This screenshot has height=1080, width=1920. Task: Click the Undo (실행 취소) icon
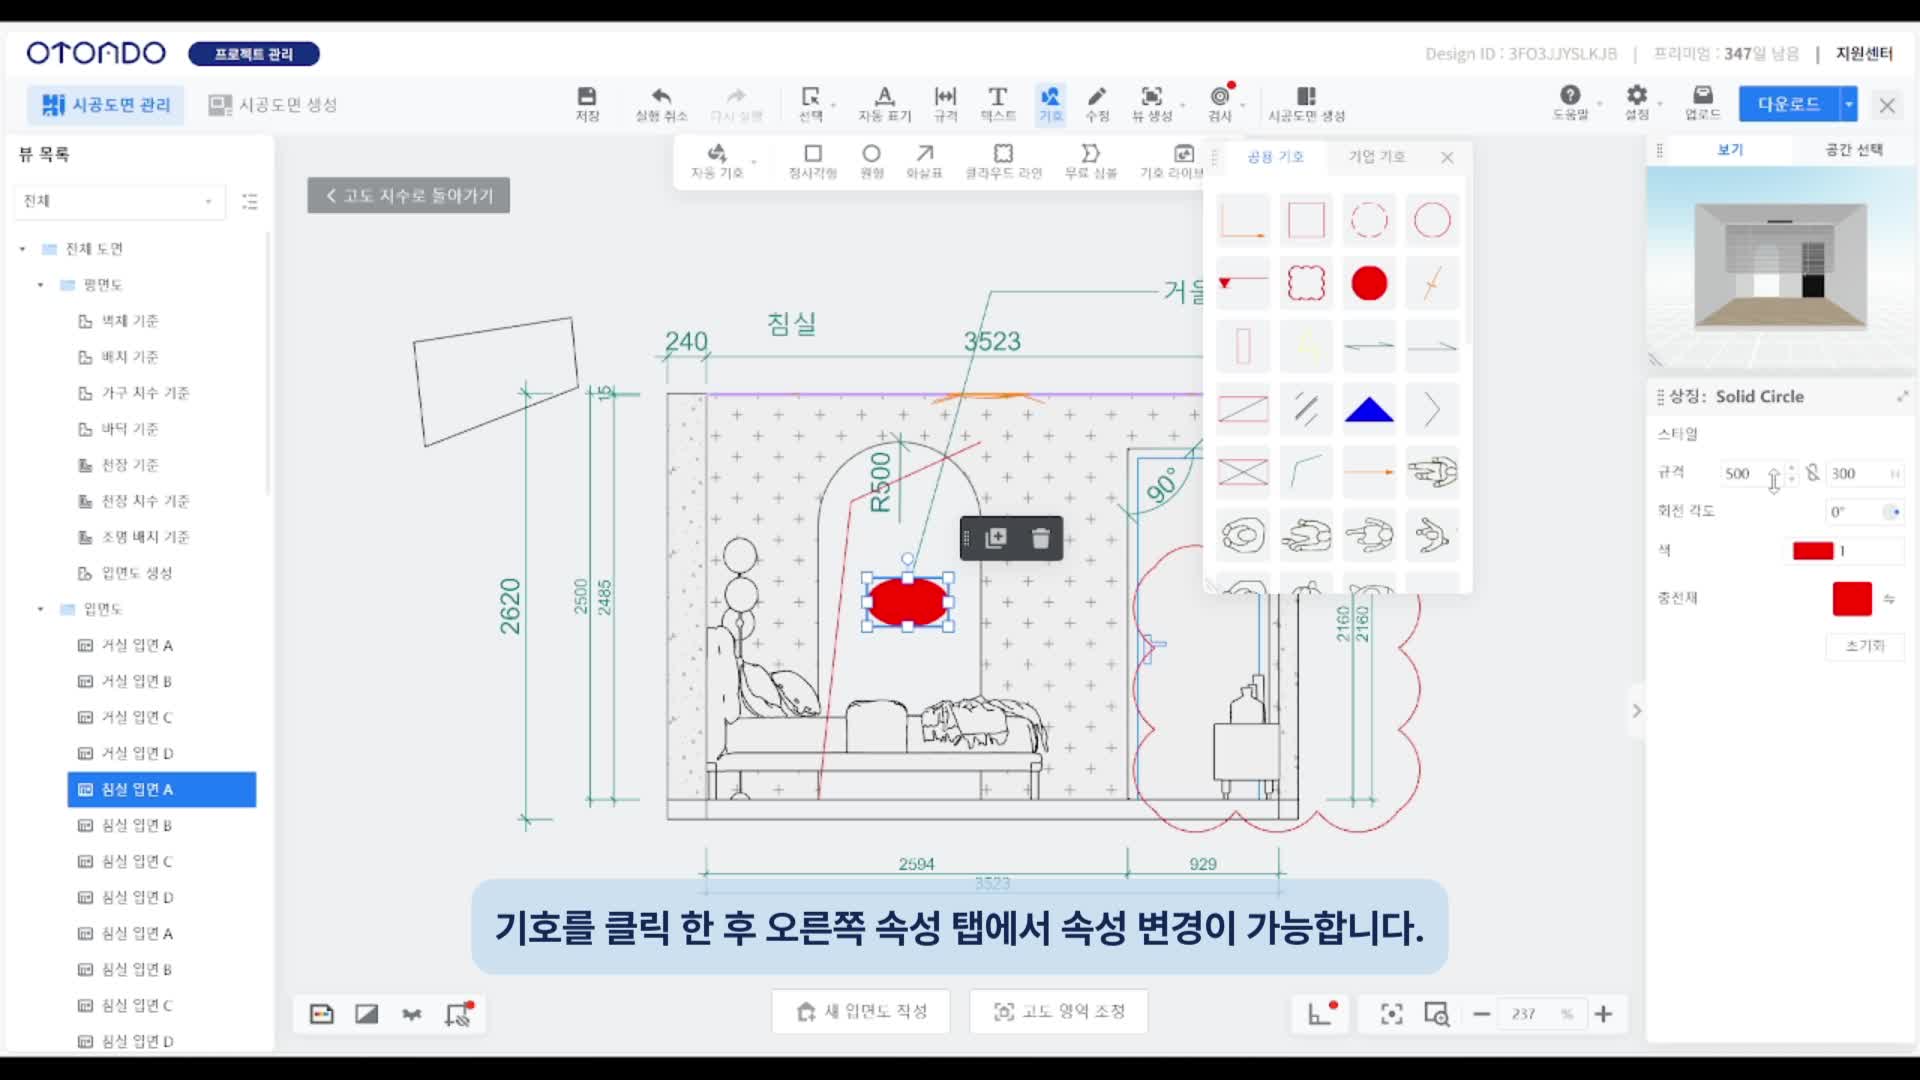click(x=661, y=102)
